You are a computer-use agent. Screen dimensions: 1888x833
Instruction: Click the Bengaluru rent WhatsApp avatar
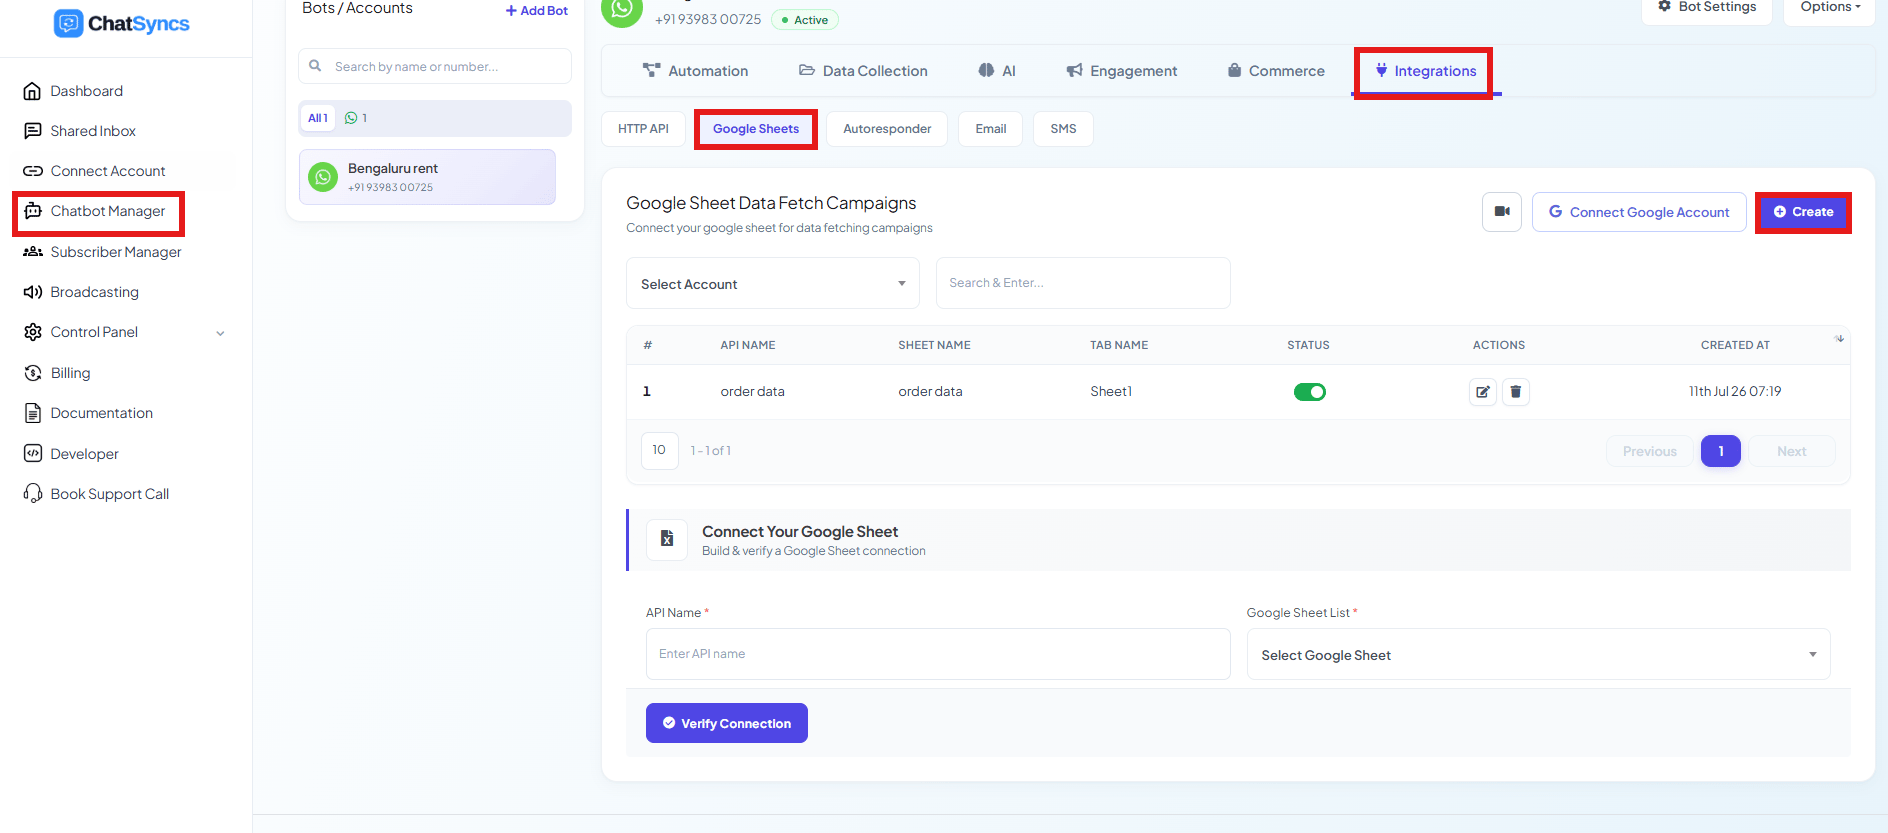pyautogui.click(x=323, y=177)
